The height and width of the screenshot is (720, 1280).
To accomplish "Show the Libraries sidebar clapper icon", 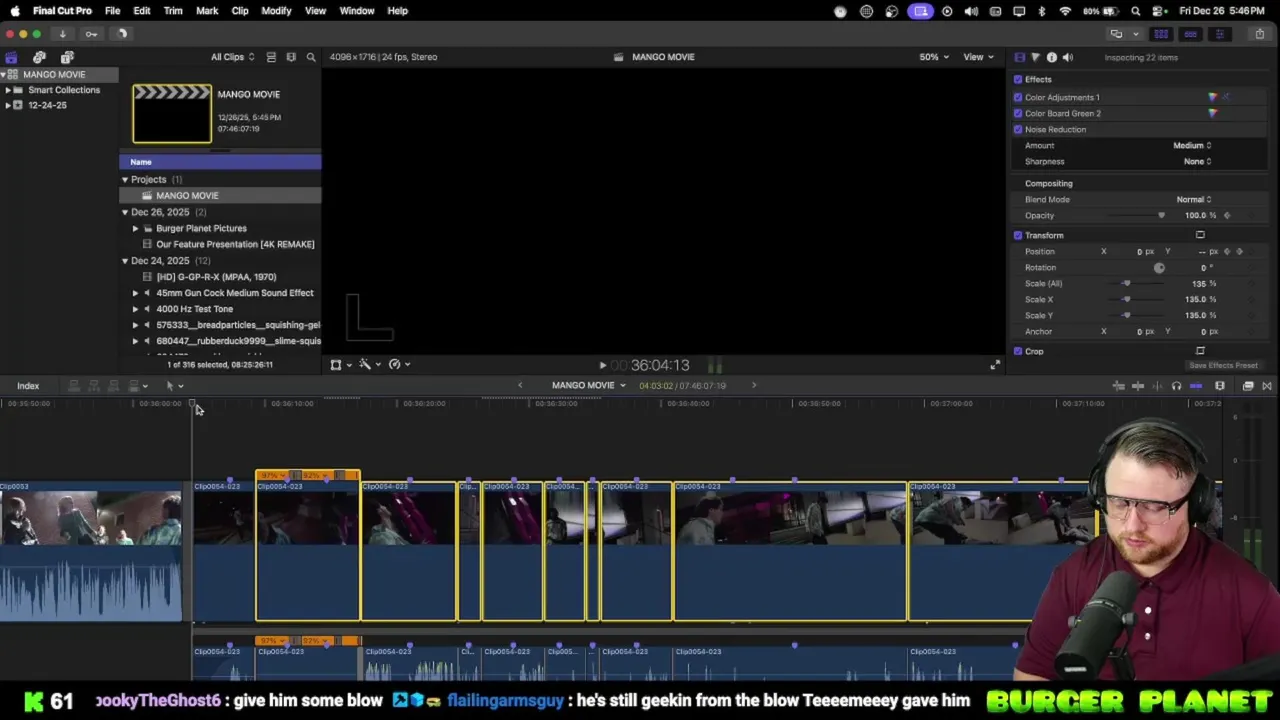I will coord(11,58).
